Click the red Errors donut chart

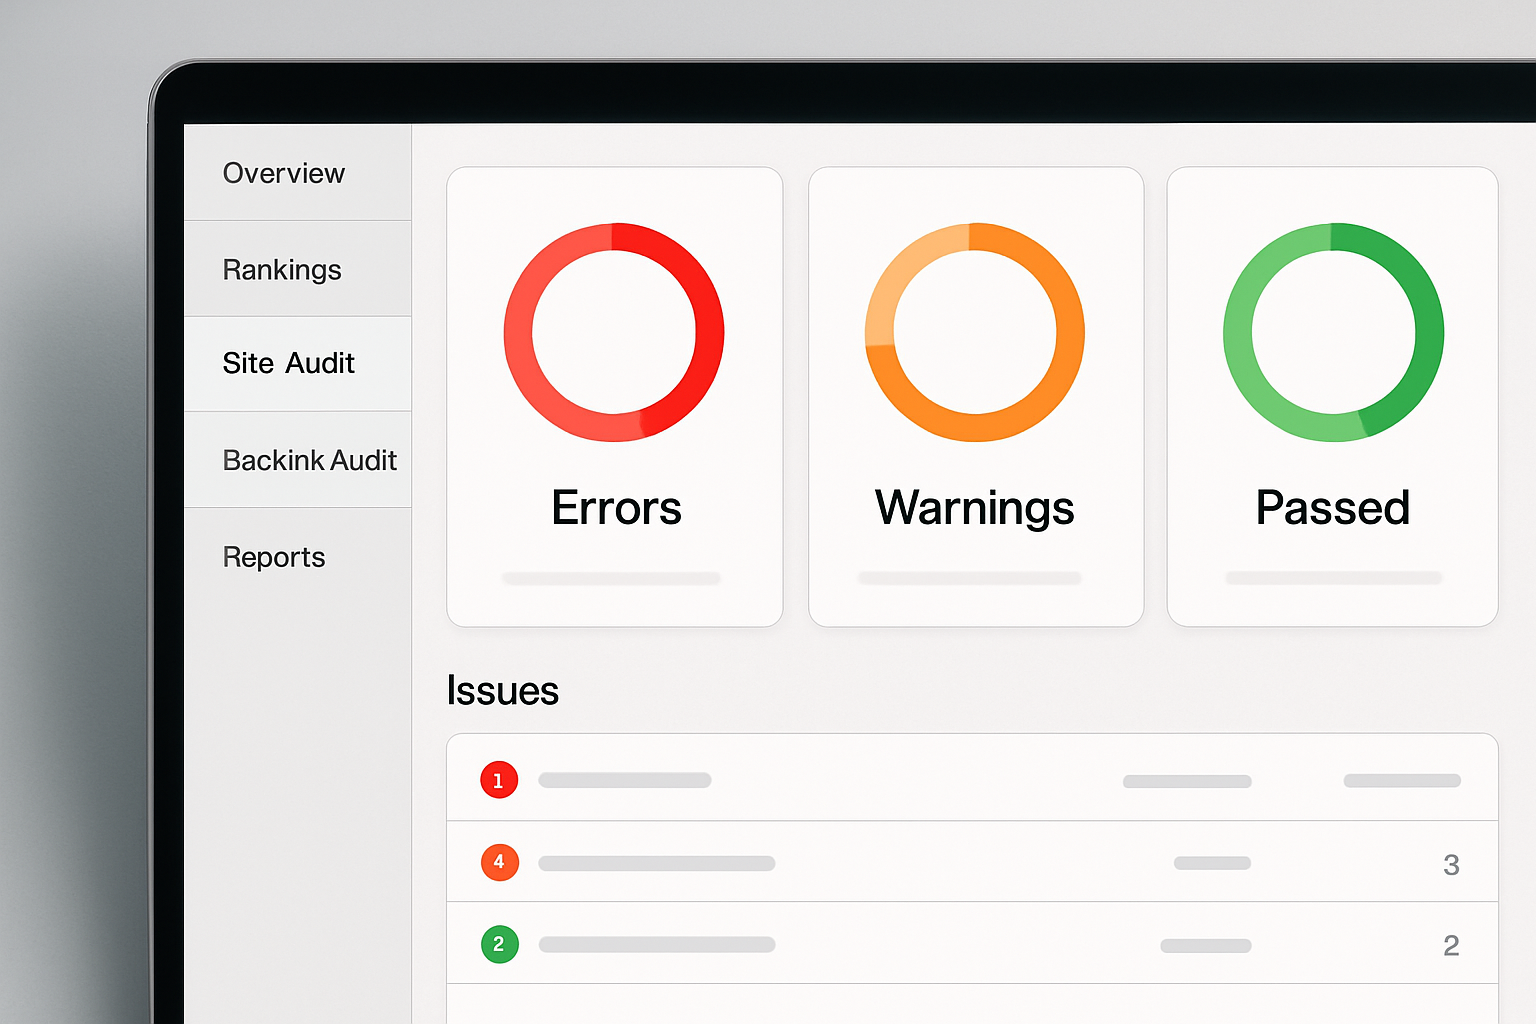coord(614,332)
